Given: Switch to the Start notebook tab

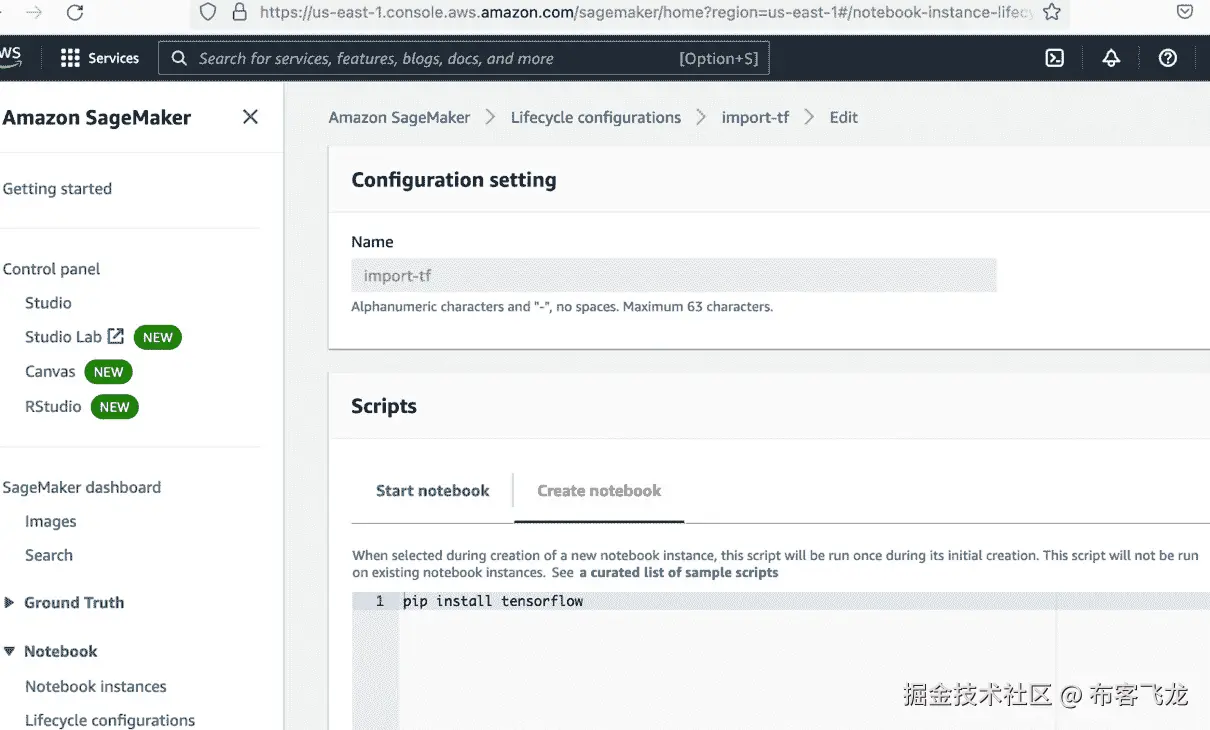Looking at the screenshot, I should [432, 491].
